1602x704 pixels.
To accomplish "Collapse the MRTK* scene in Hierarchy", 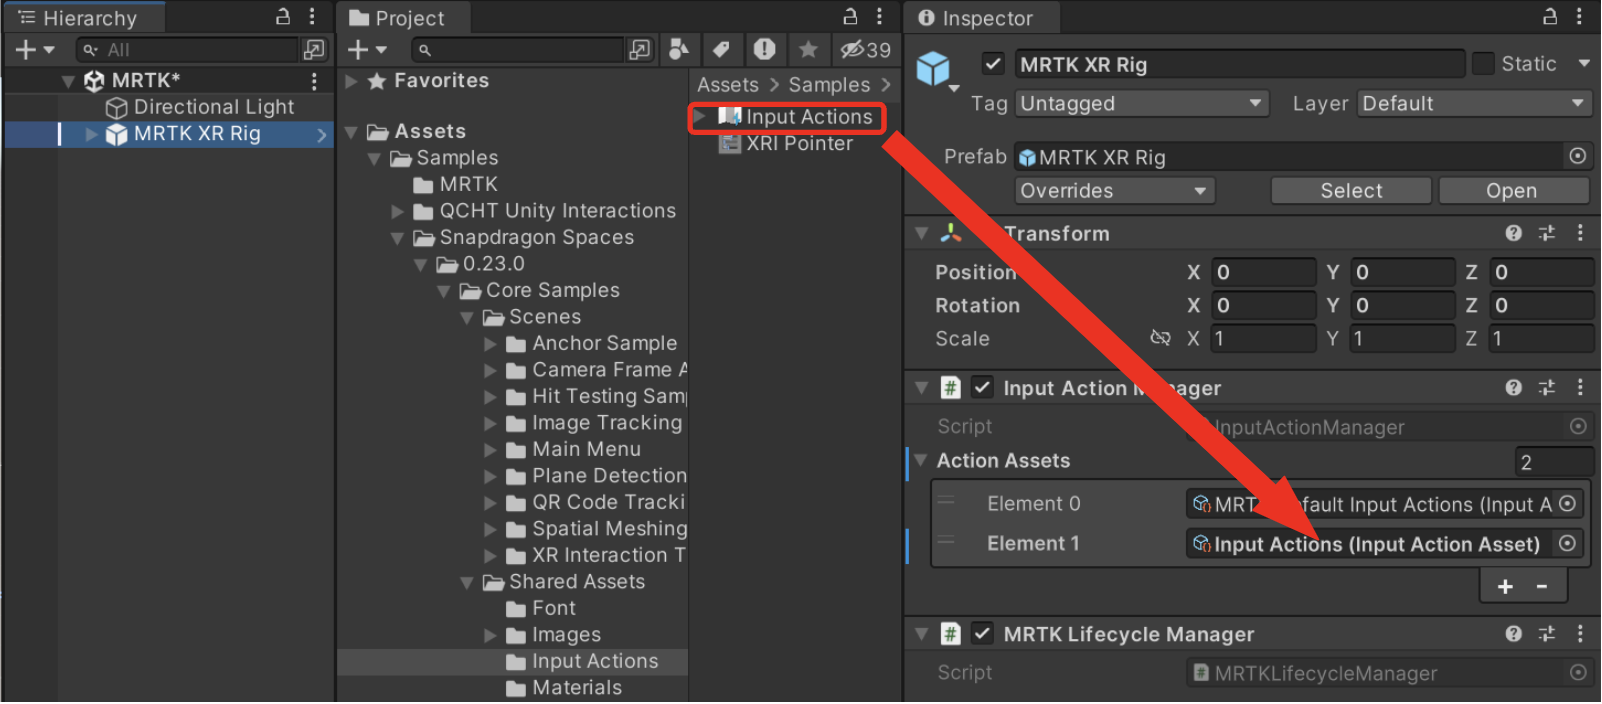I will [68, 81].
